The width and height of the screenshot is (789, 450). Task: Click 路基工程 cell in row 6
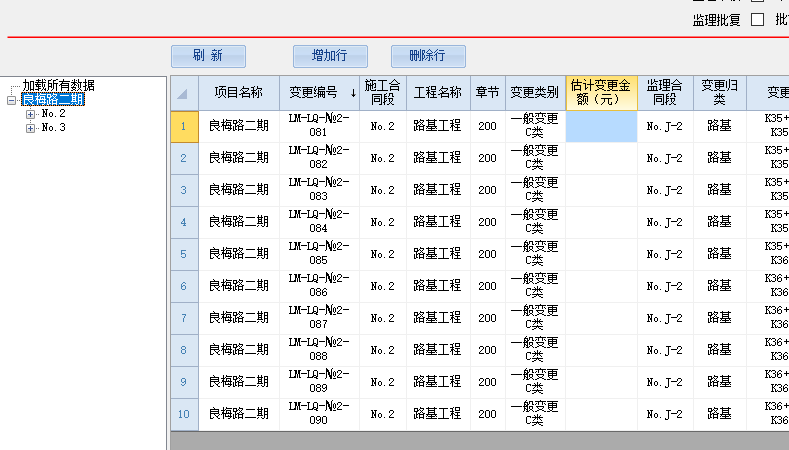(x=438, y=286)
